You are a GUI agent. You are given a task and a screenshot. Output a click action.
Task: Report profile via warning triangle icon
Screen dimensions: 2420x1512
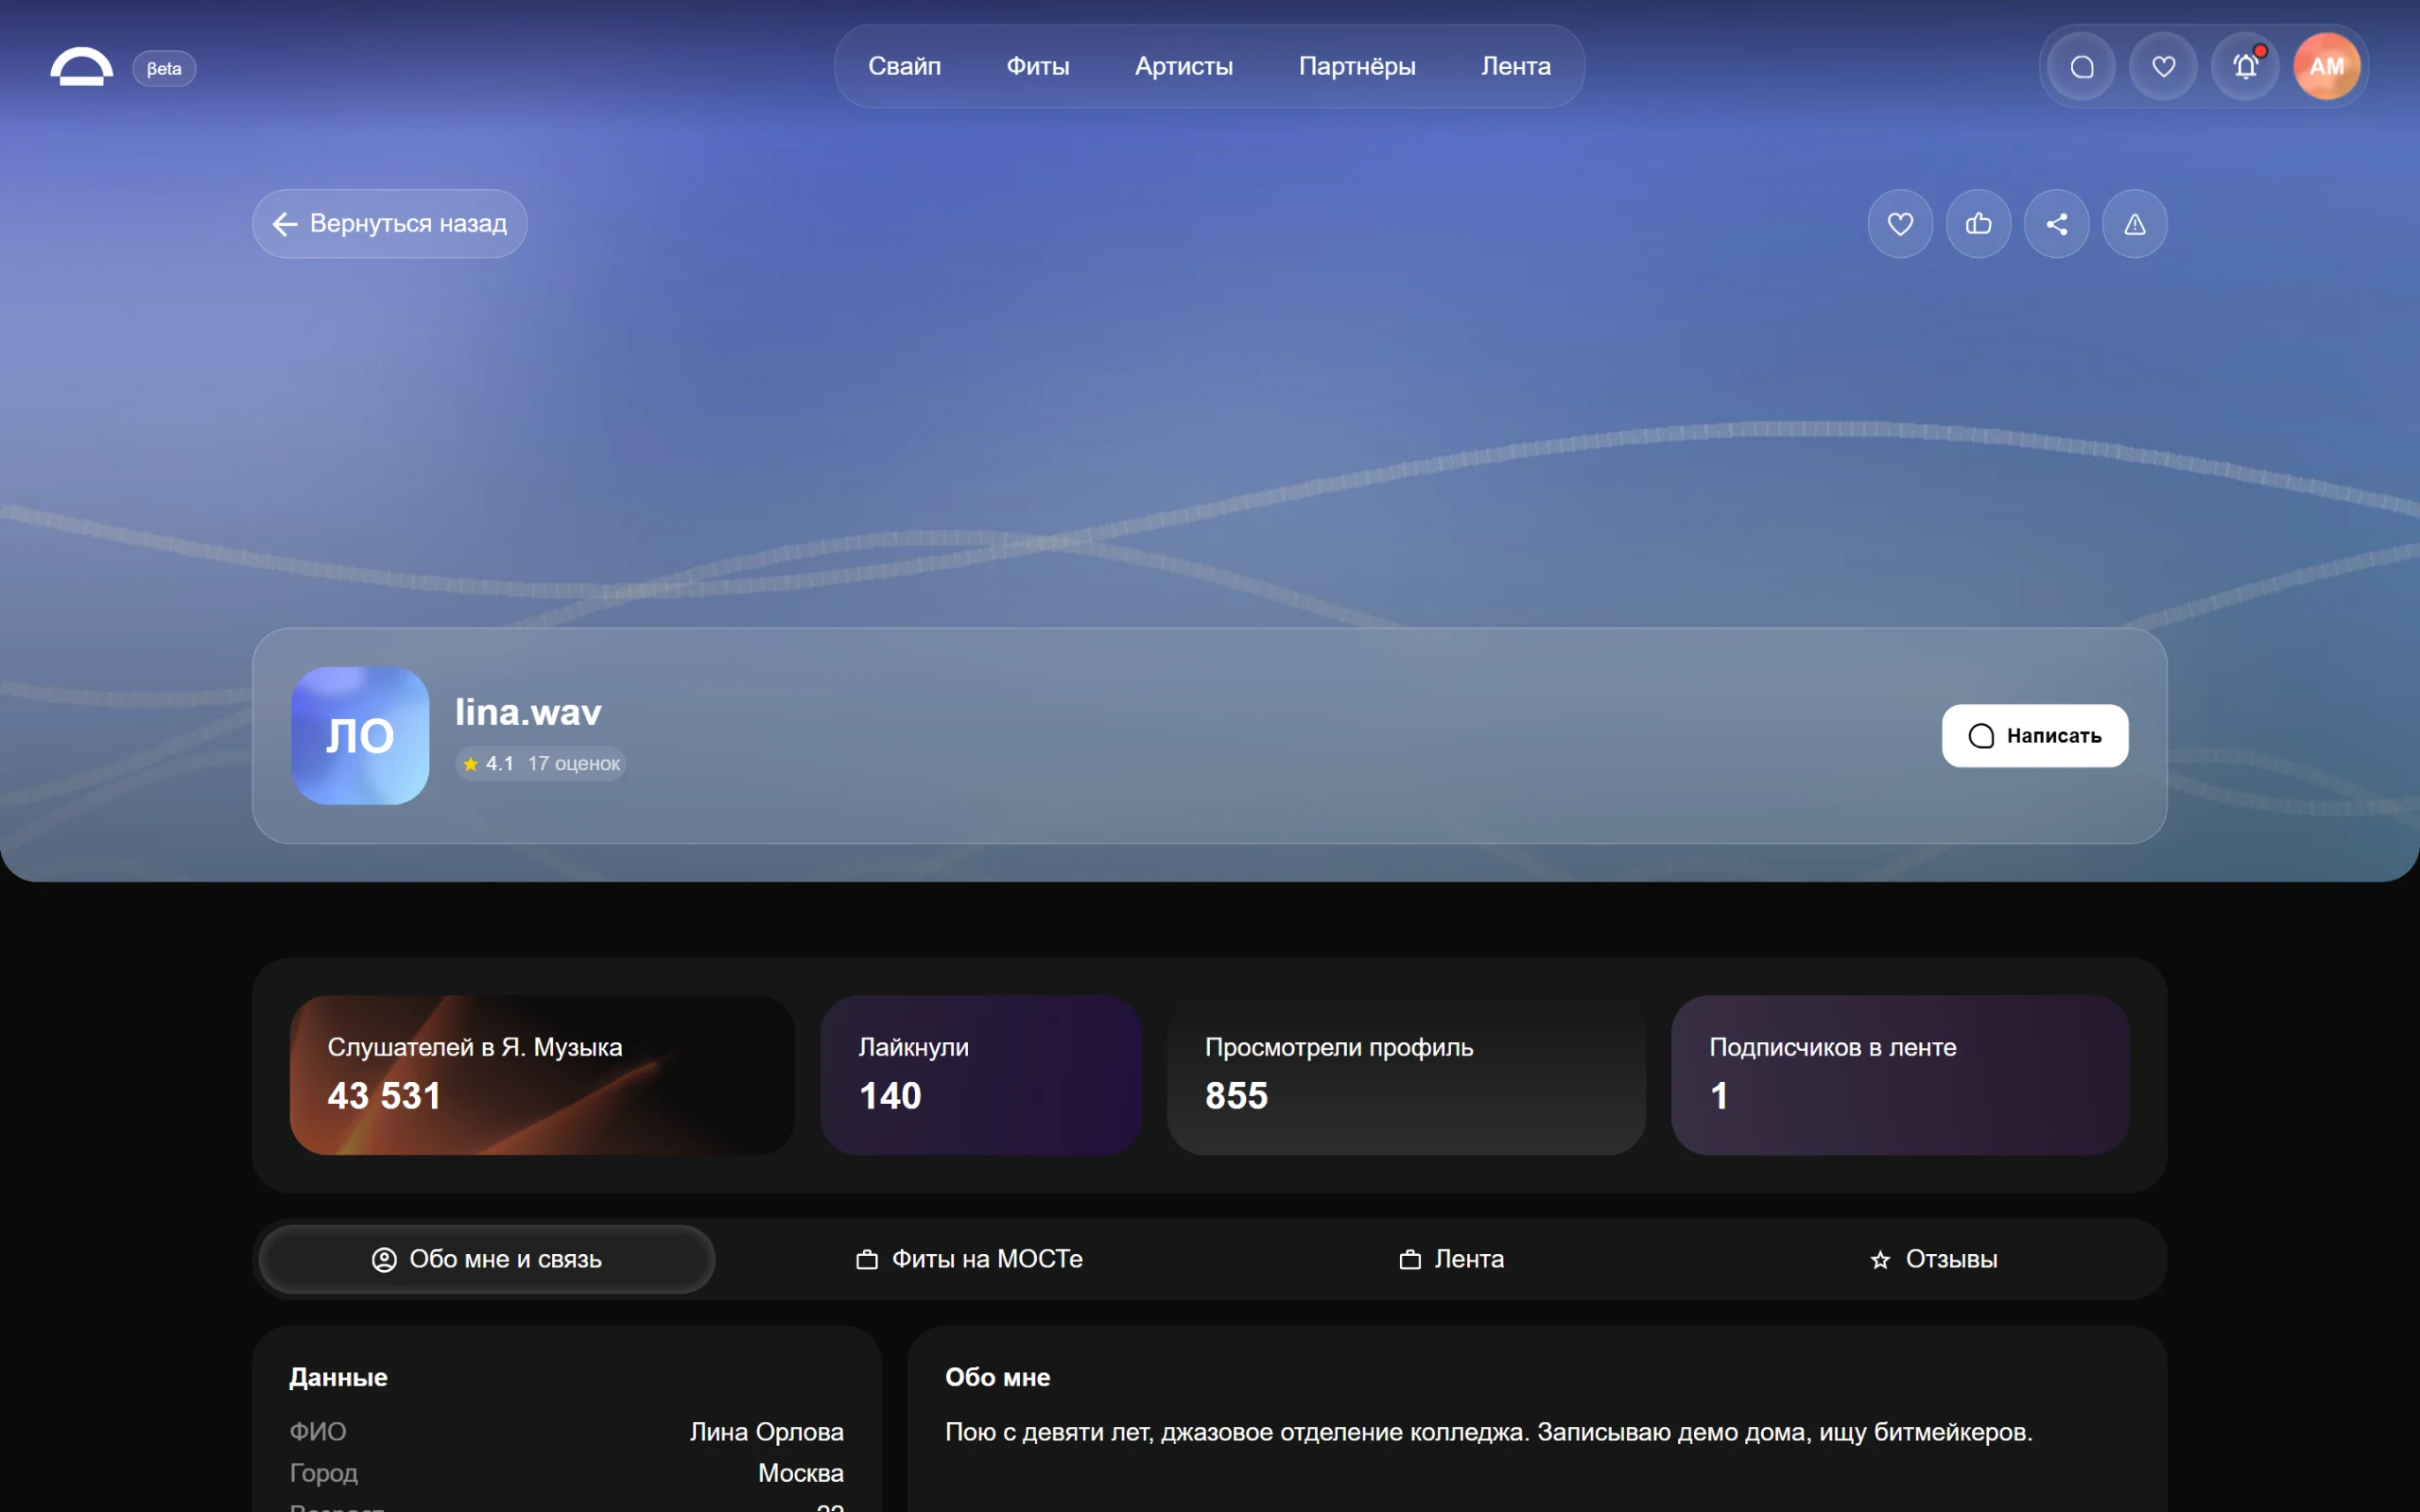pos(2134,224)
